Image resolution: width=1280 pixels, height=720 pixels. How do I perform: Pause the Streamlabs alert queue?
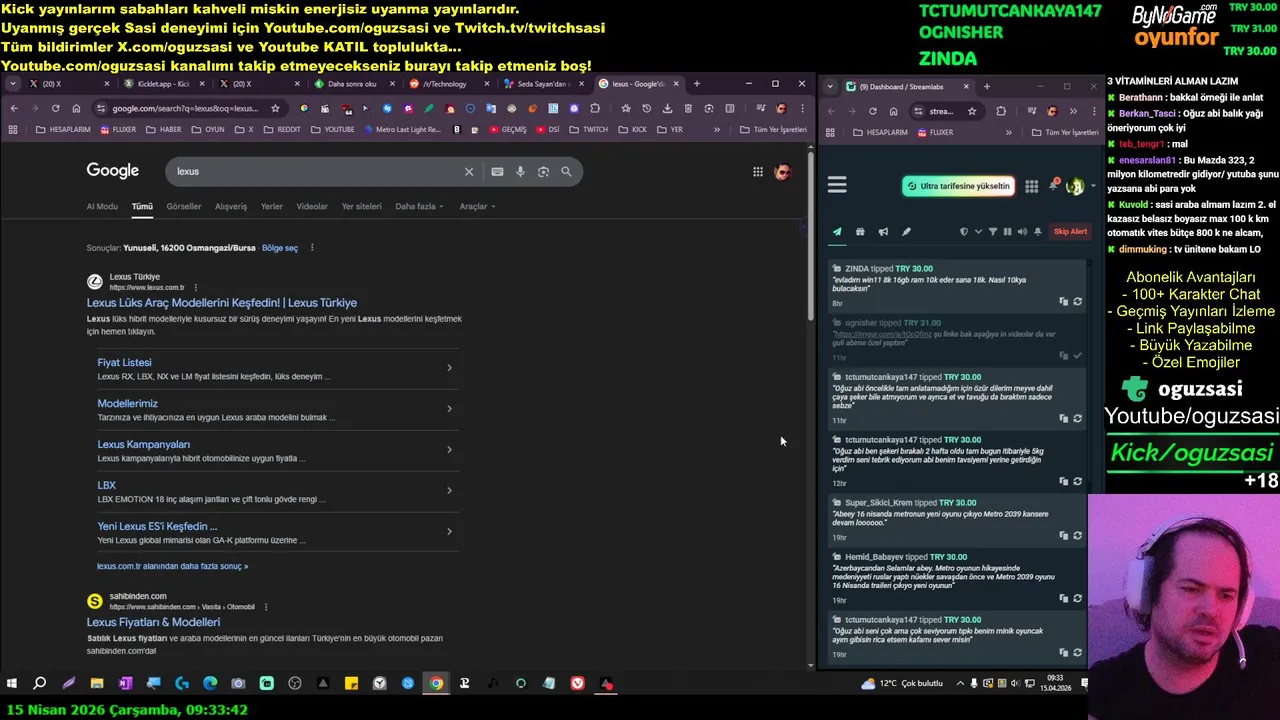tap(1007, 232)
